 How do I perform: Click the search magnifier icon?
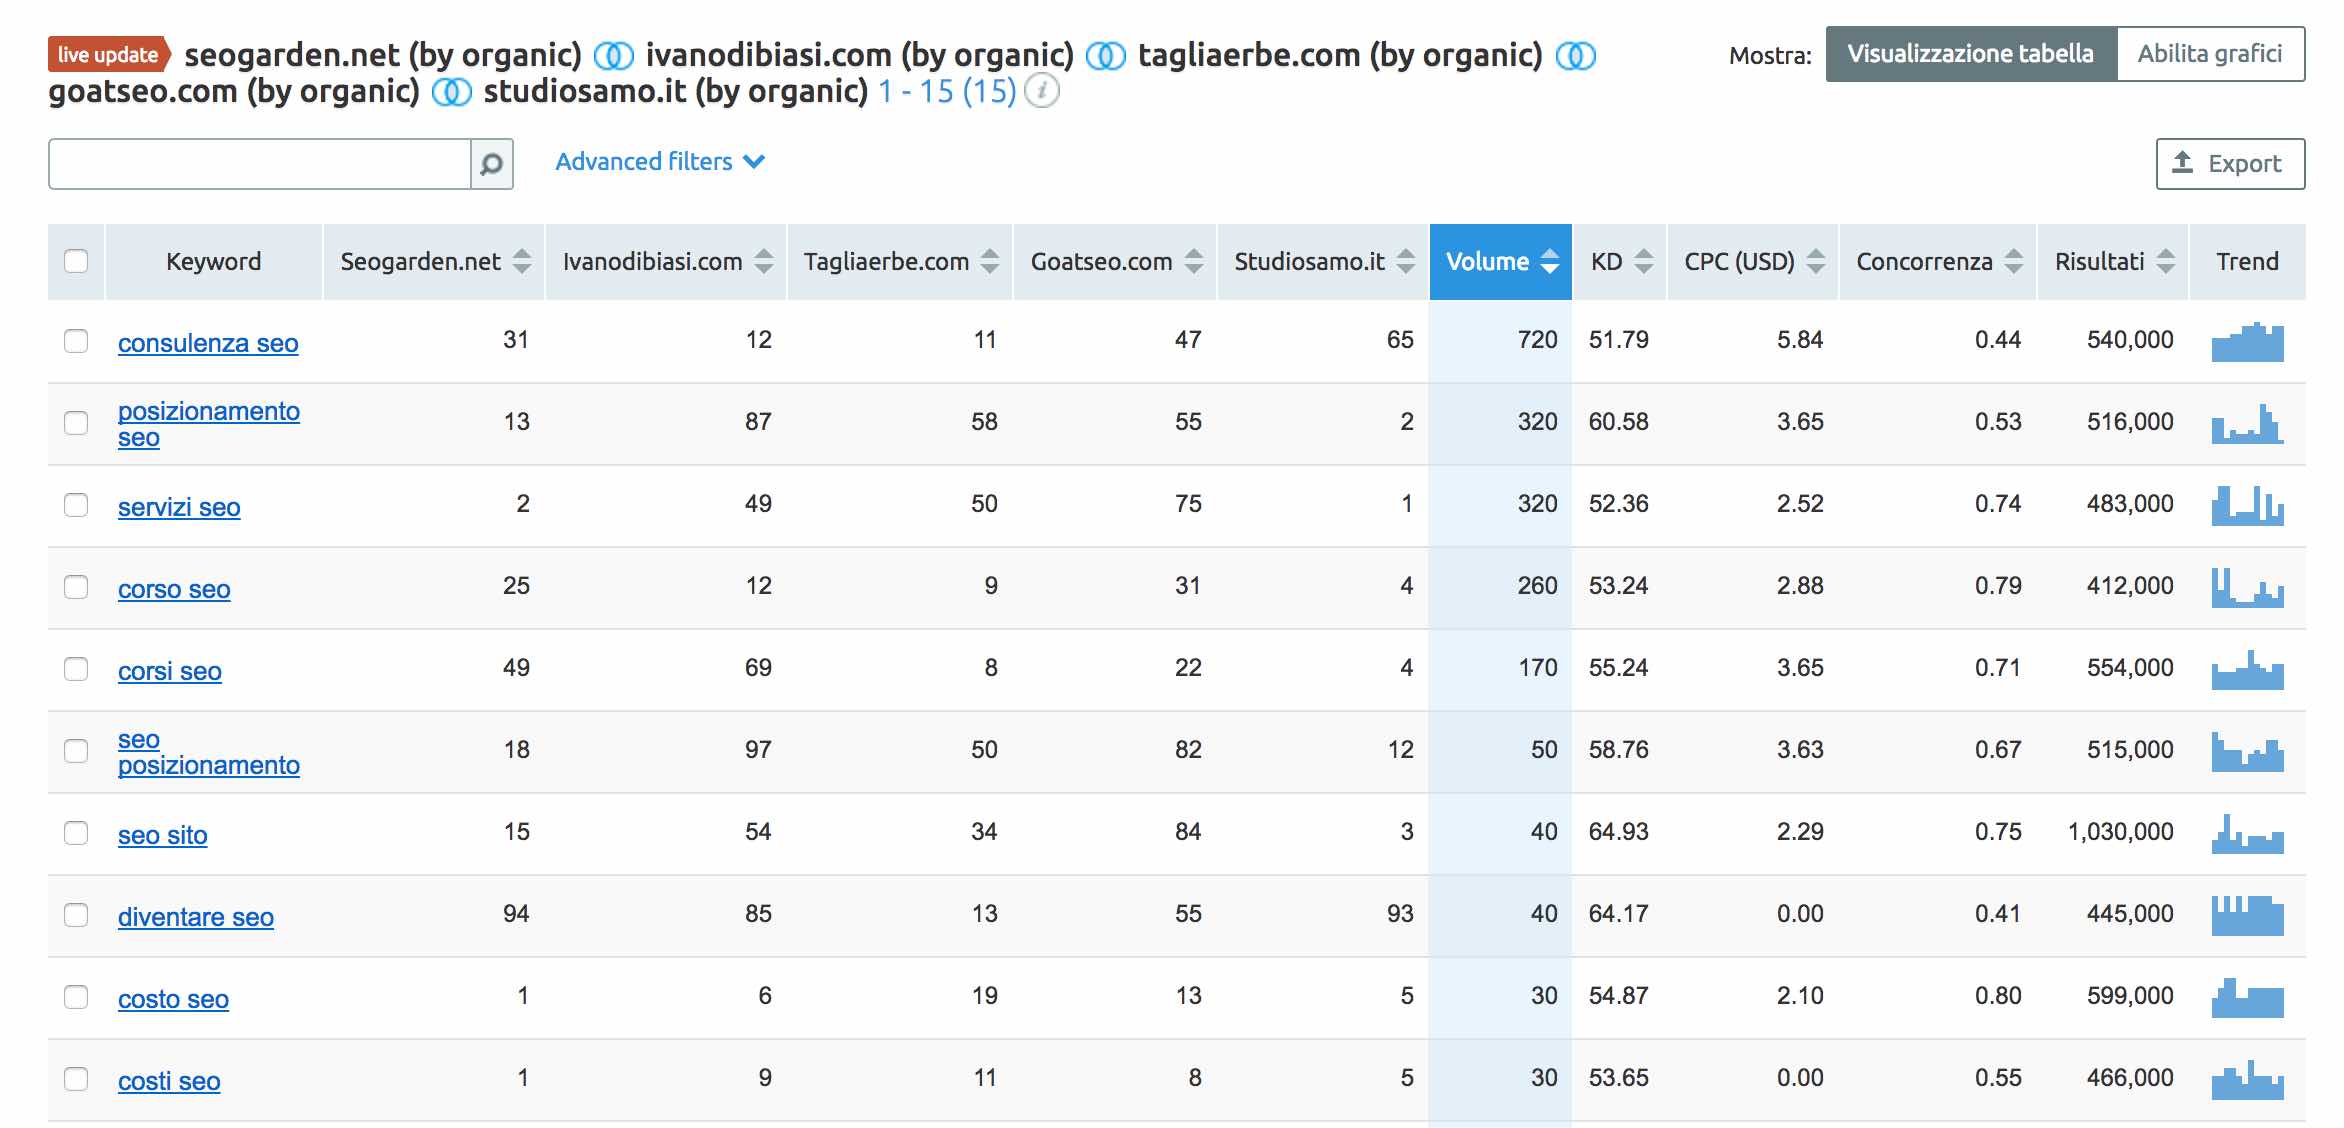tap(491, 164)
